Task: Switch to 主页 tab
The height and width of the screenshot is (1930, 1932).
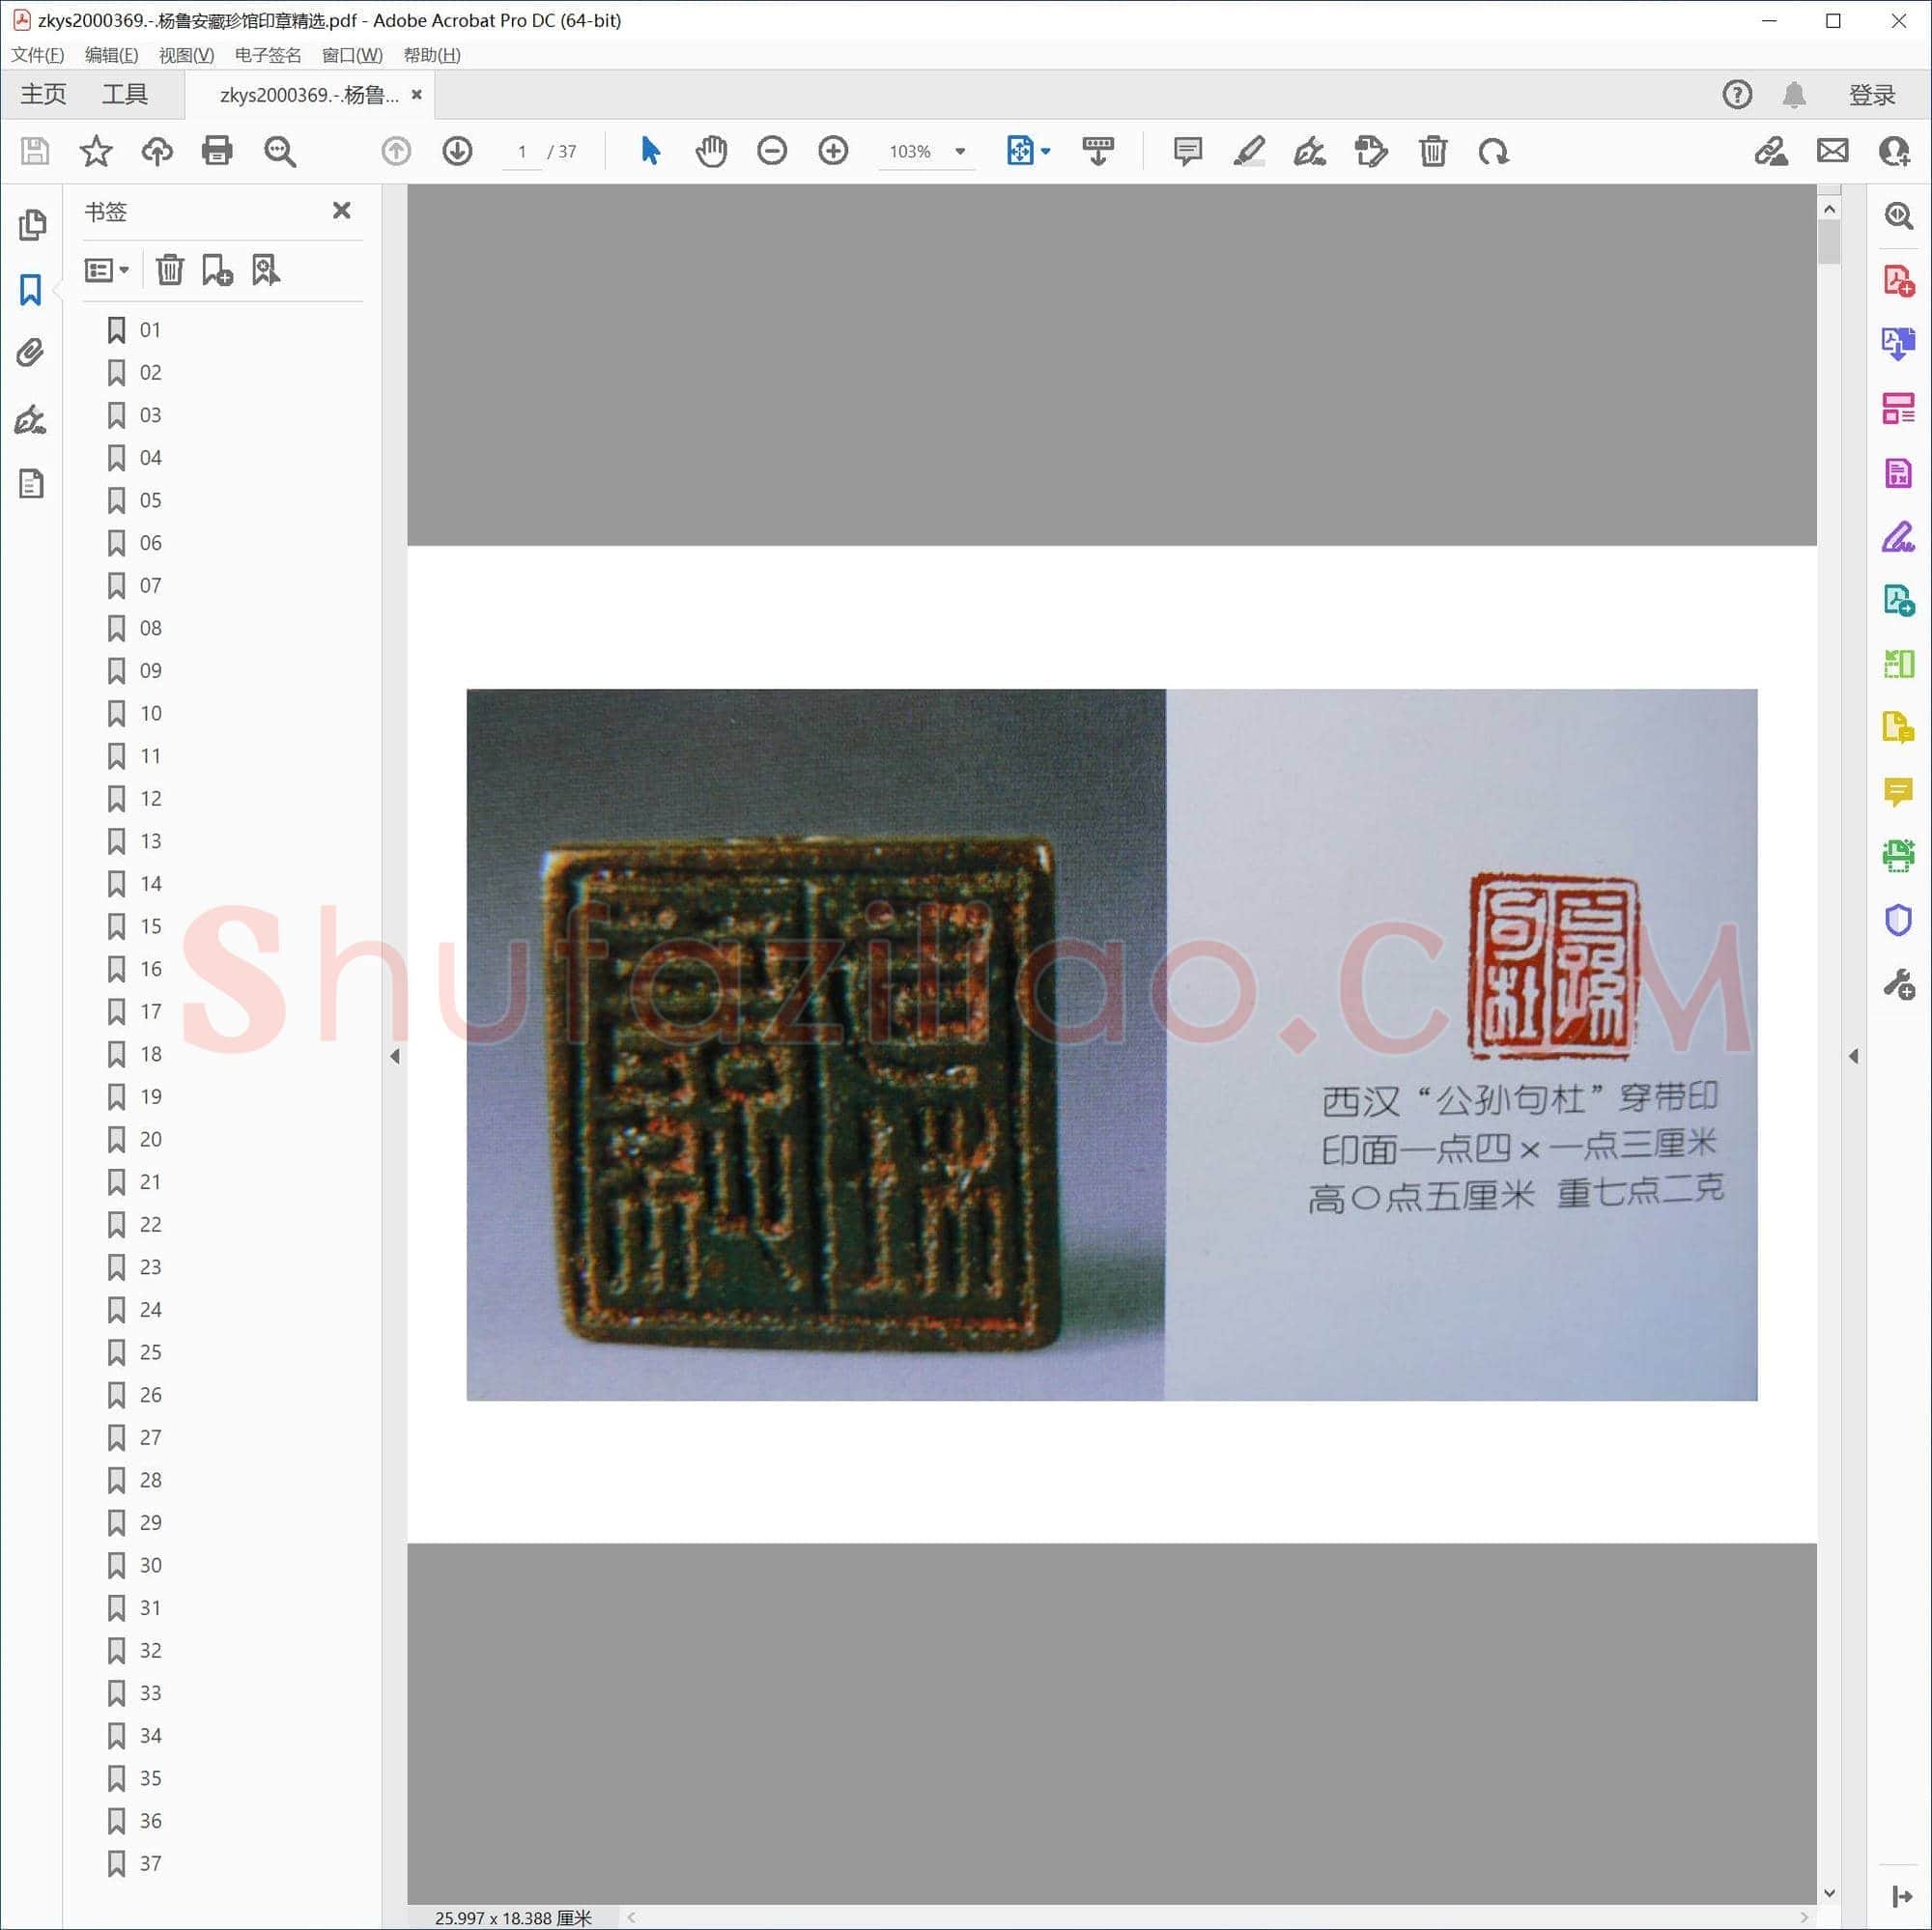Action: tap(44, 95)
